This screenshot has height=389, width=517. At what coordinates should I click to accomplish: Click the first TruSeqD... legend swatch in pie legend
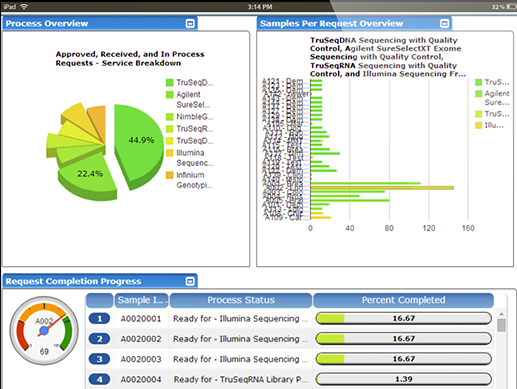pyautogui.click(x=170, y=82)
